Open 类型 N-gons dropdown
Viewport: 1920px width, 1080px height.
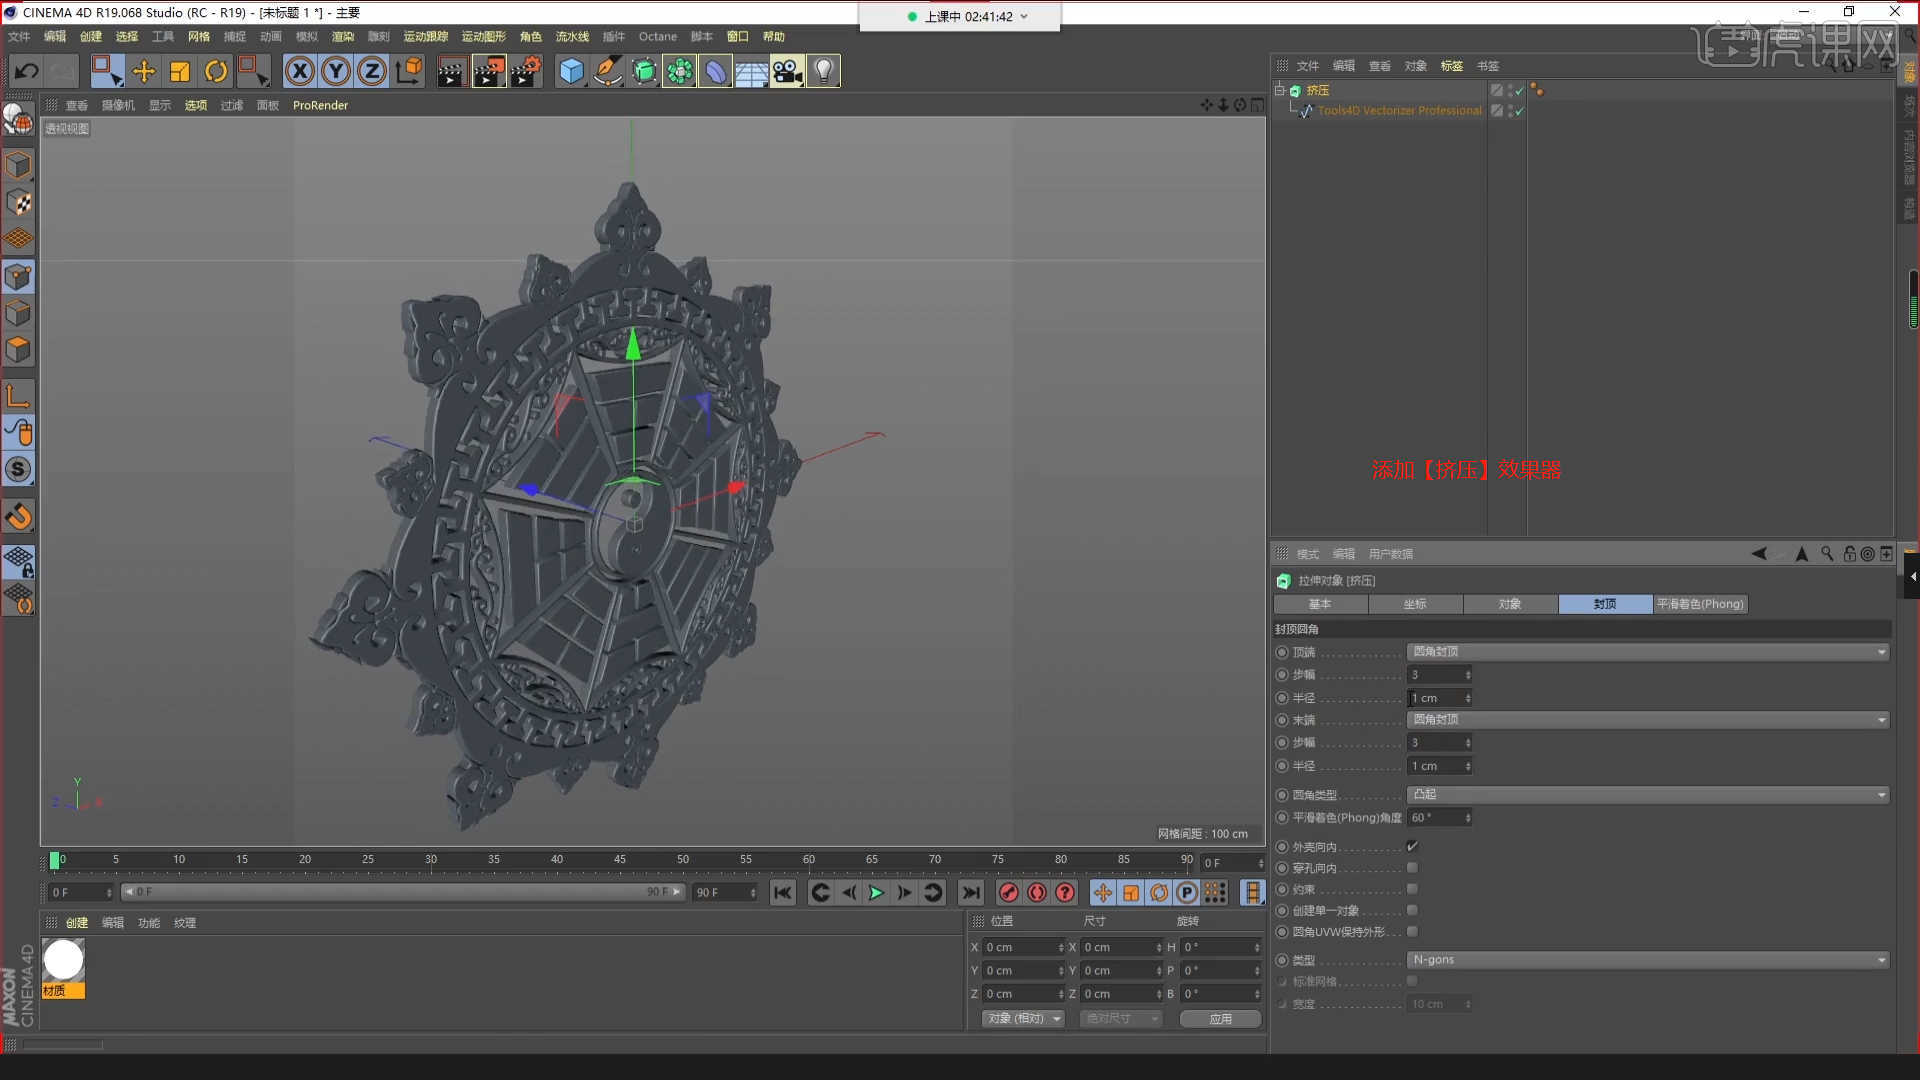click(x=1648, y=960)
